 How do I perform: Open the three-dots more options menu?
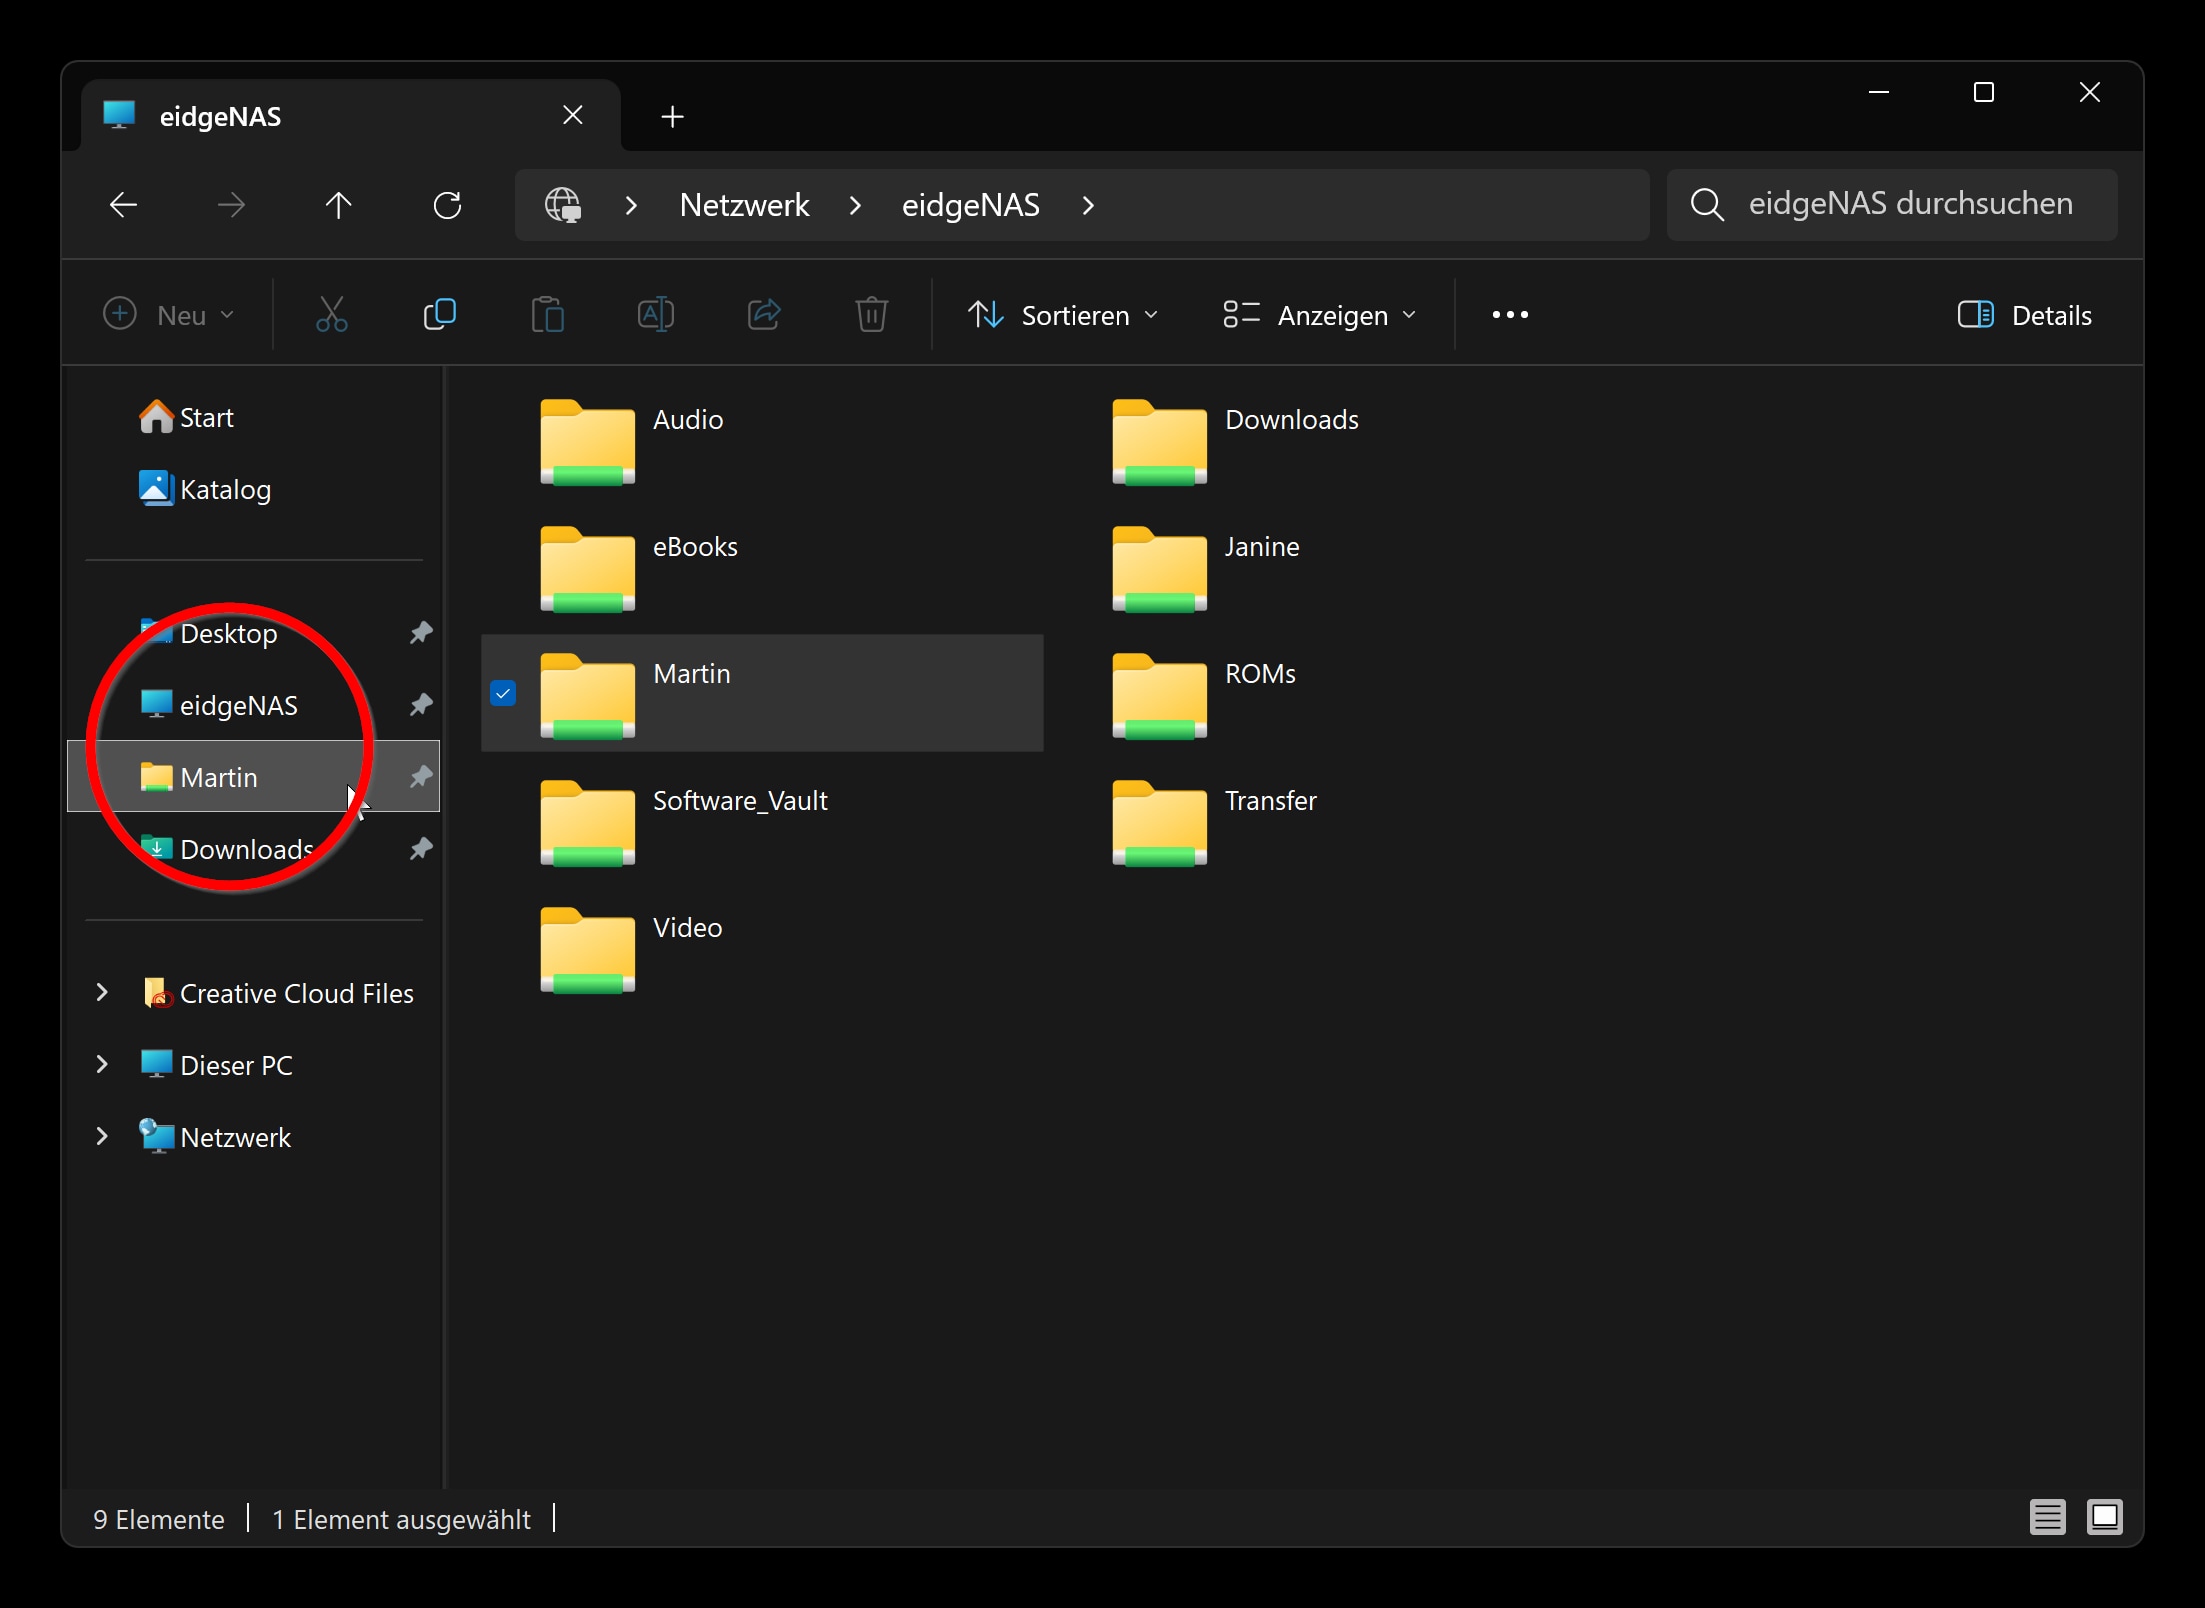point(1509,315)
